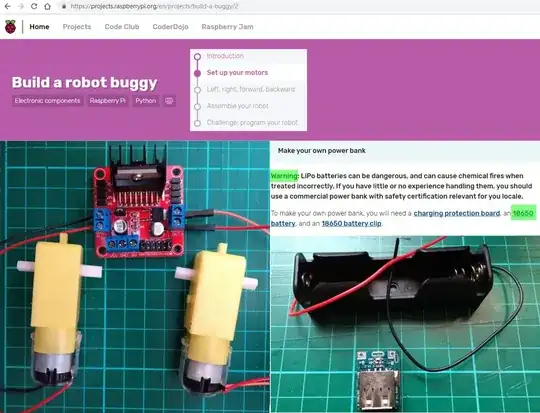Click the Build a robot buggy title
Viewport: 540px width, 413px height.
click(85, 83)
